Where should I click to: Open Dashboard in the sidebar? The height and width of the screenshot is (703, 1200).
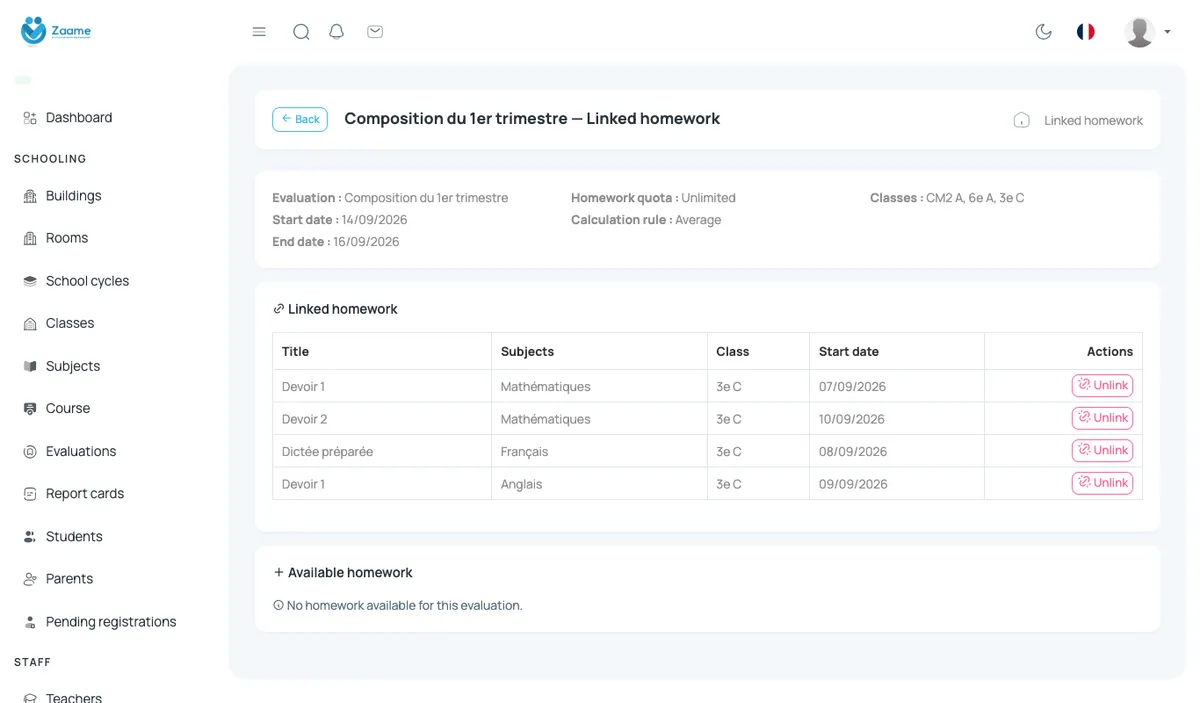pyautogui.click(x=68, y=117)
